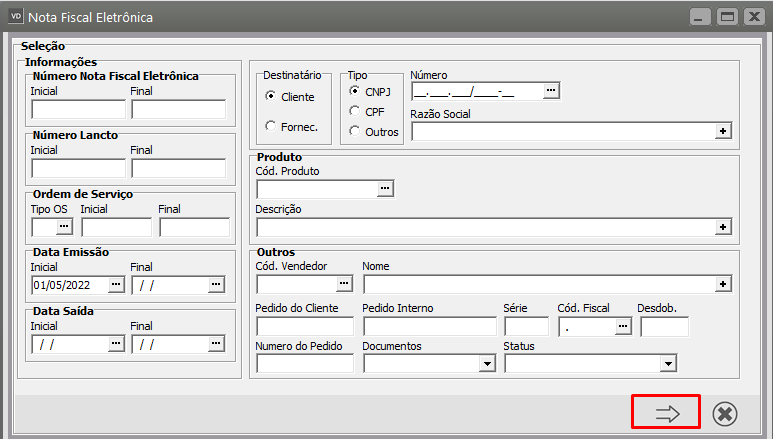Click plus button beside product Descrição
773x439 pixels.
pyautogui.click(x=723, y=227)
